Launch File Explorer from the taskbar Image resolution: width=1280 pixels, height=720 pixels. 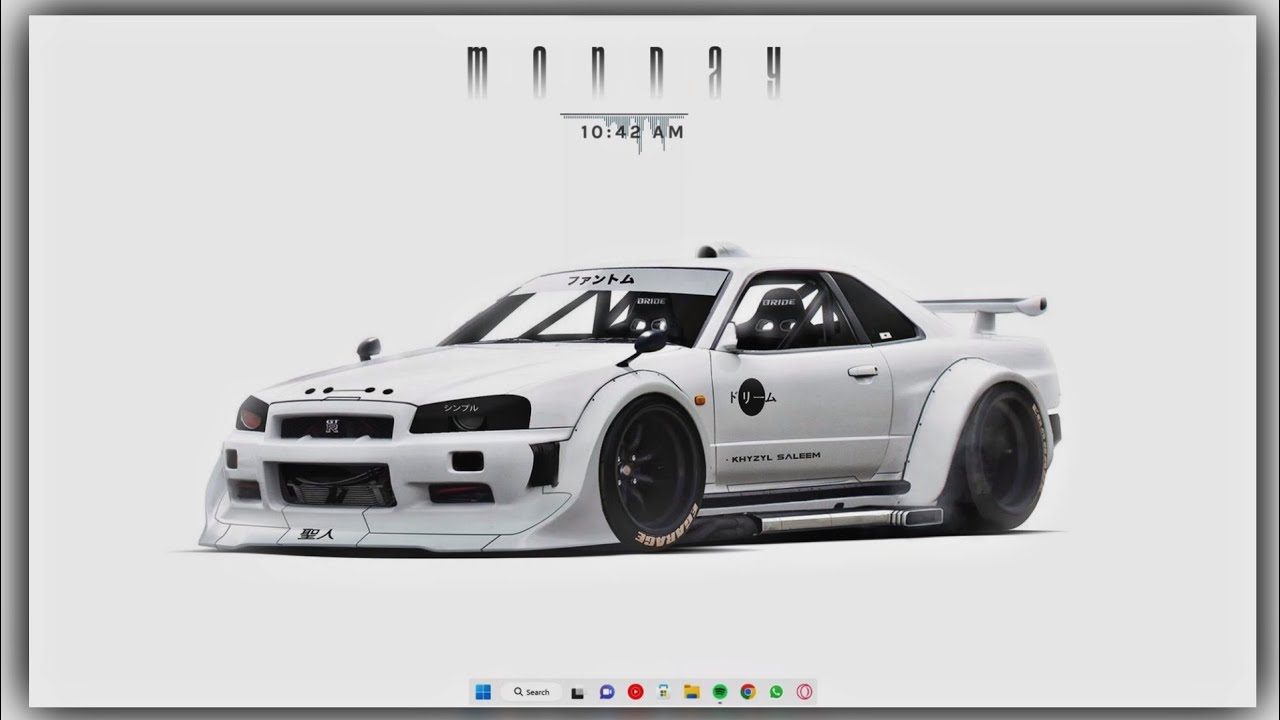691,691
